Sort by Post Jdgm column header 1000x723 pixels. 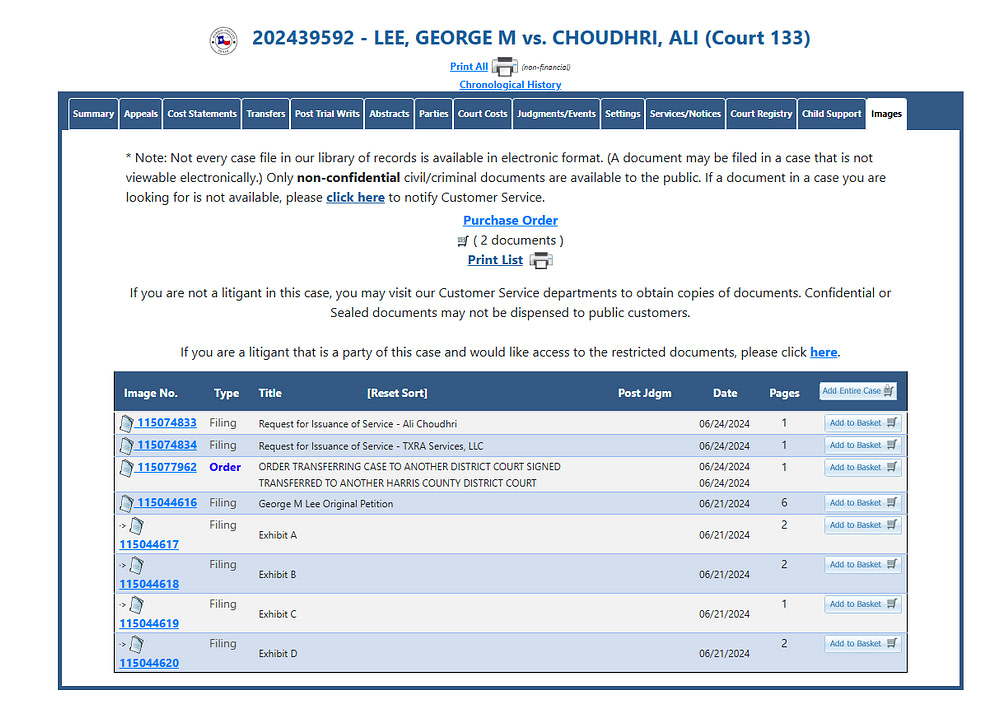(x=644, y=393)
